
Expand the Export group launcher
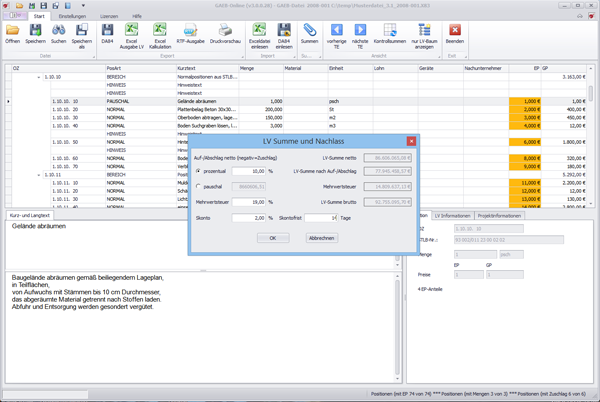(243, 57)
